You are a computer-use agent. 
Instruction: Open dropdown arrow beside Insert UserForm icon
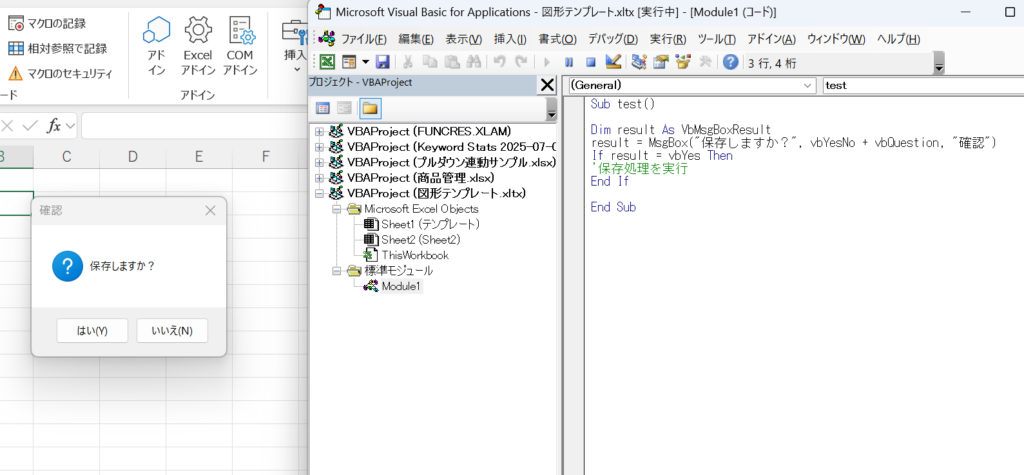click(x=364, y=62)
